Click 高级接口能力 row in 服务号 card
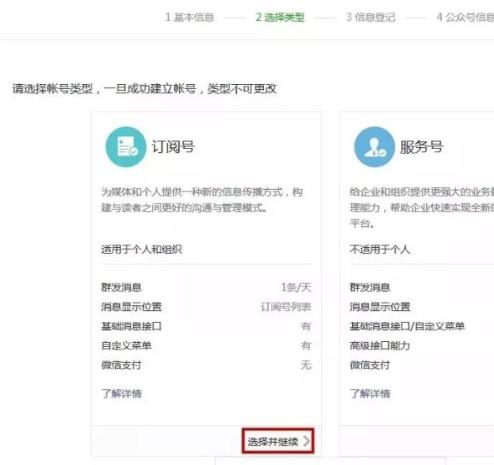This screenshot has height=465, width=494. click(422, 346)
